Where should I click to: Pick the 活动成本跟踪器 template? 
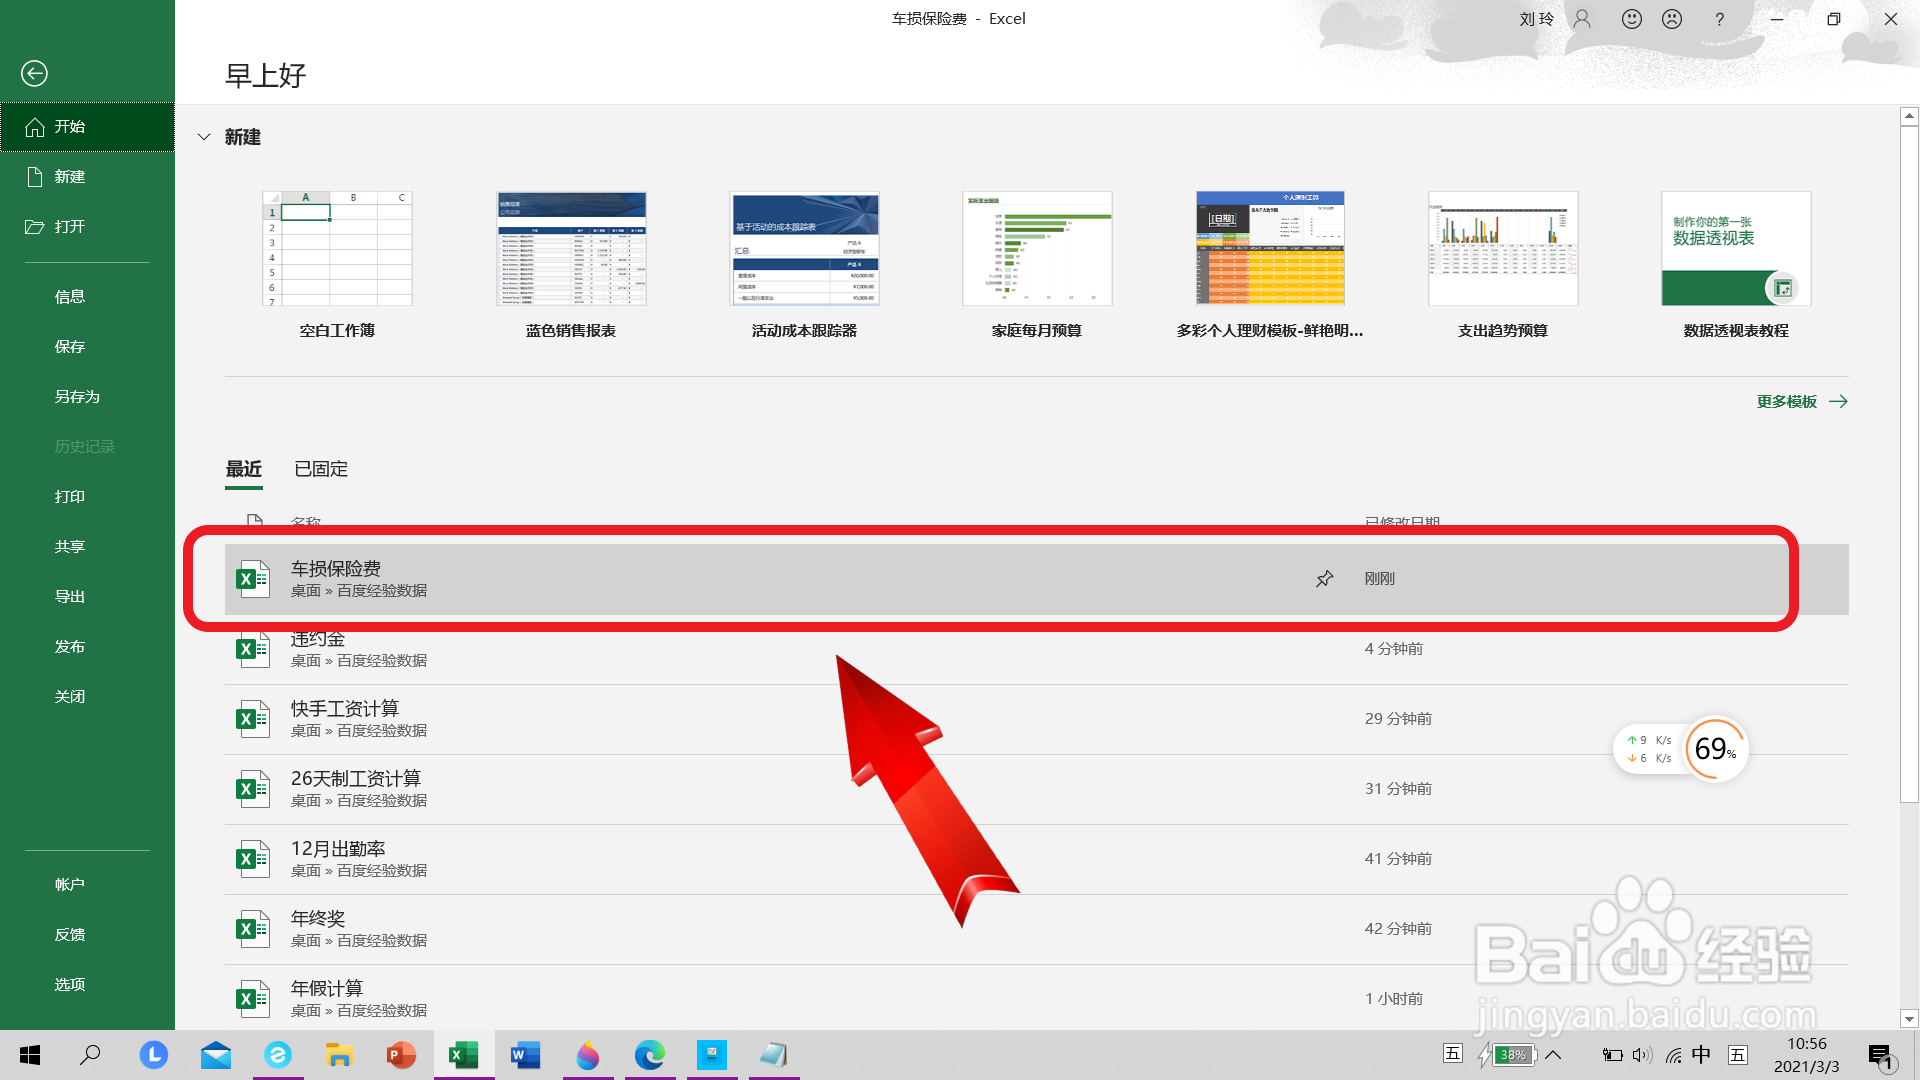coord(804,266)
